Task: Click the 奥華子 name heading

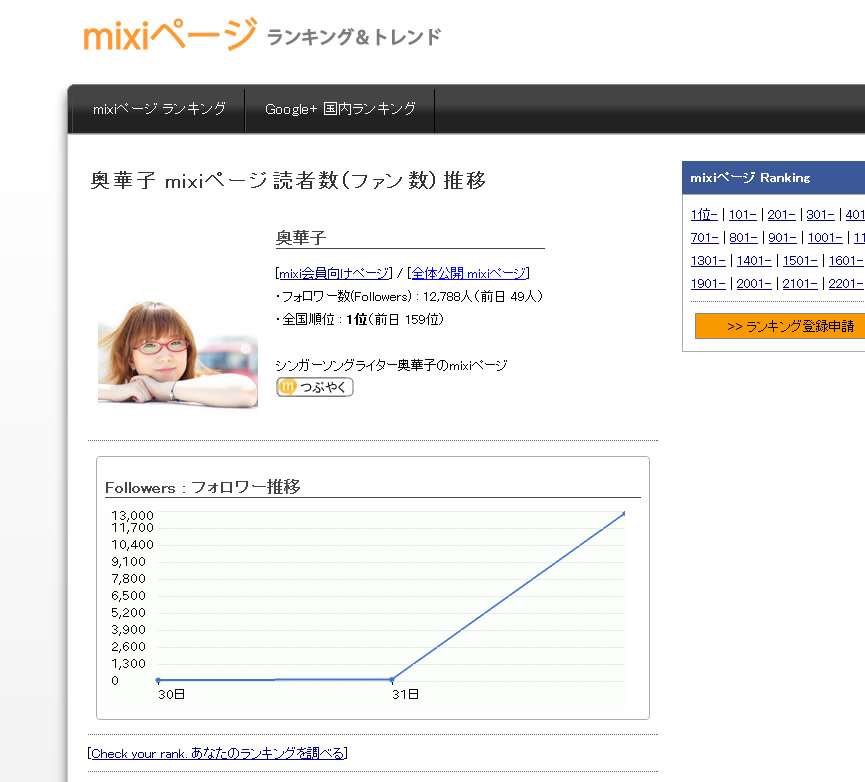Action: coord(301,238)
